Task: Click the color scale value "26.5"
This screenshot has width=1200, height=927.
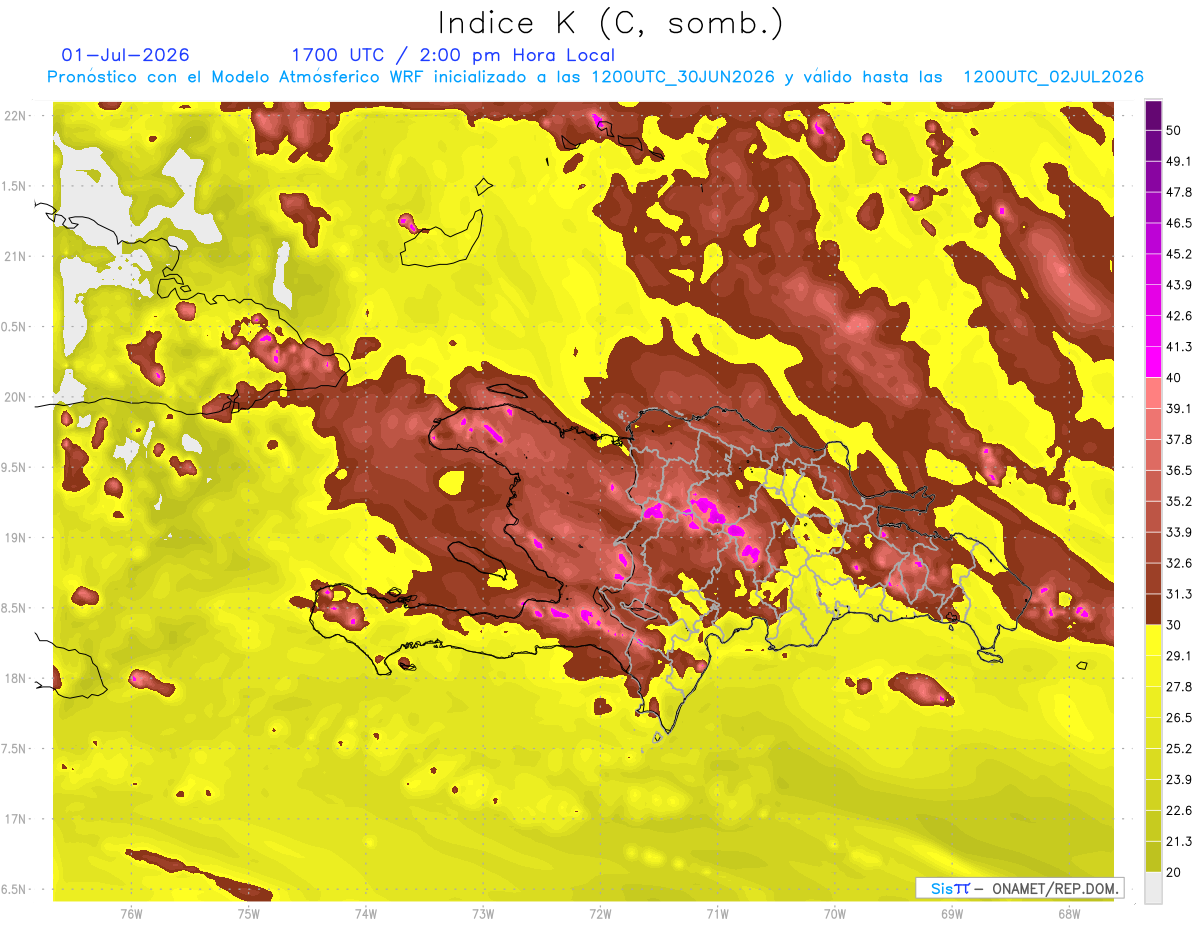Action: [x=1179, y=718]
